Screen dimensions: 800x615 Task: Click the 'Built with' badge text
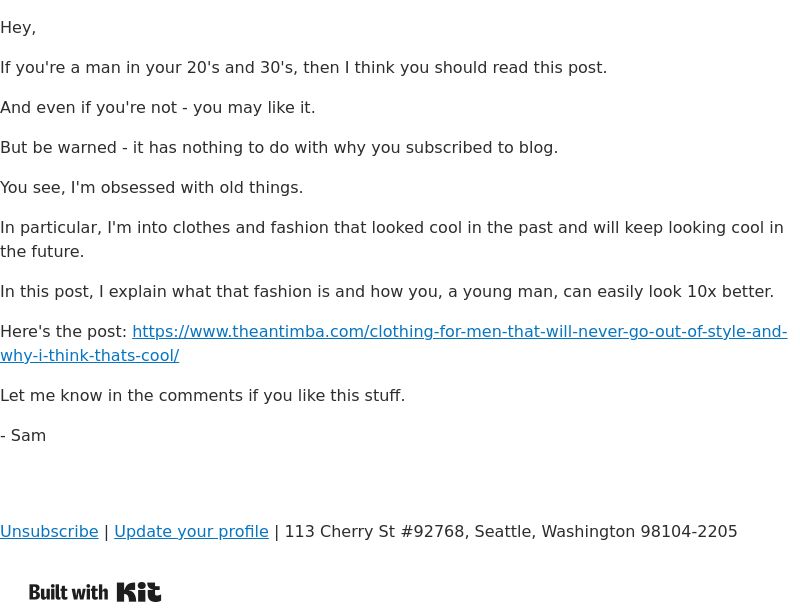[68, 593]
